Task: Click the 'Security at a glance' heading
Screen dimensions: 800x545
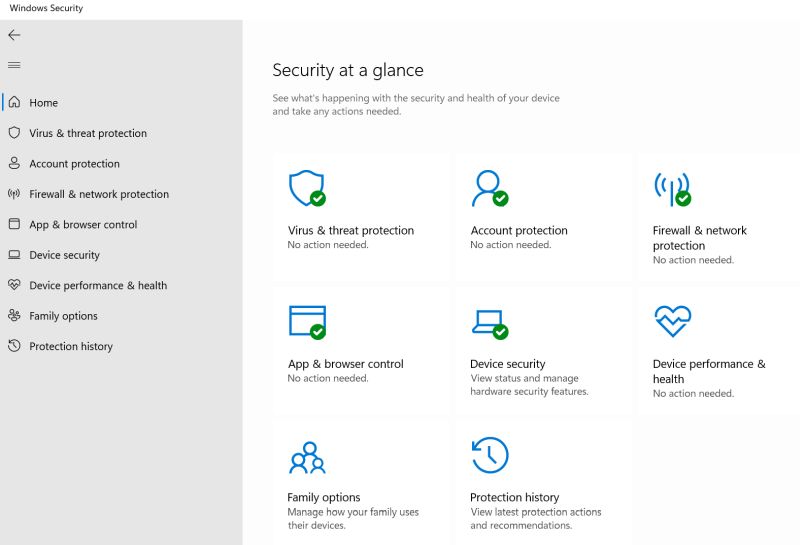Action: coord(347,70)
